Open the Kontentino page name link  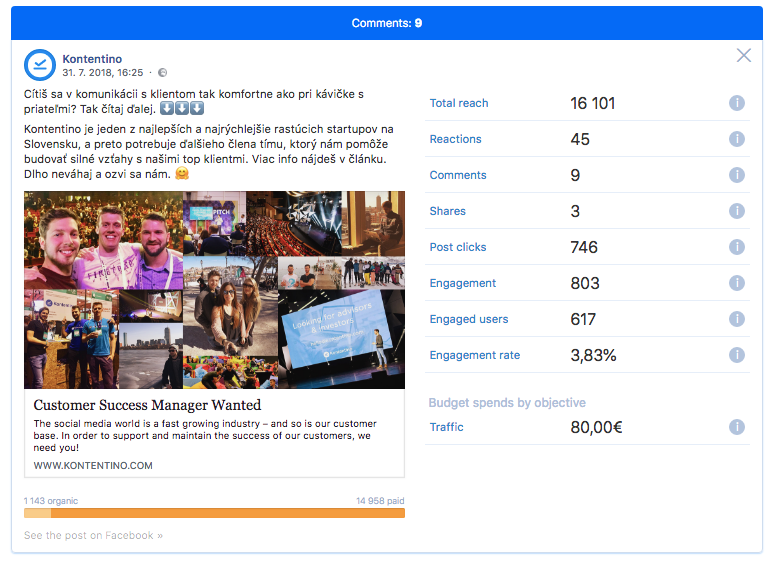click(x=92, y=59)
